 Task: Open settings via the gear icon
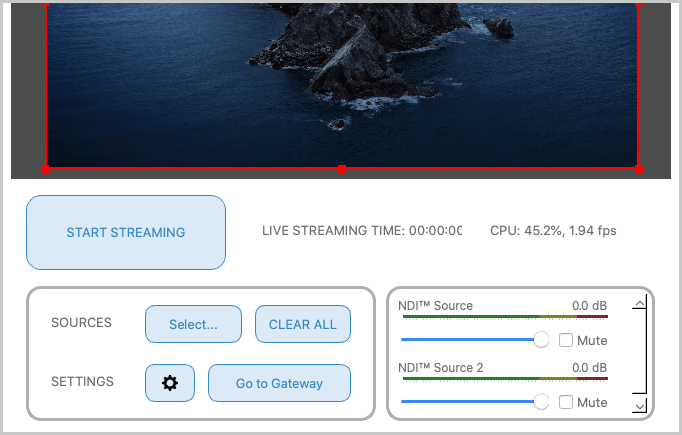pyautogui.click(x=170, y=383)
